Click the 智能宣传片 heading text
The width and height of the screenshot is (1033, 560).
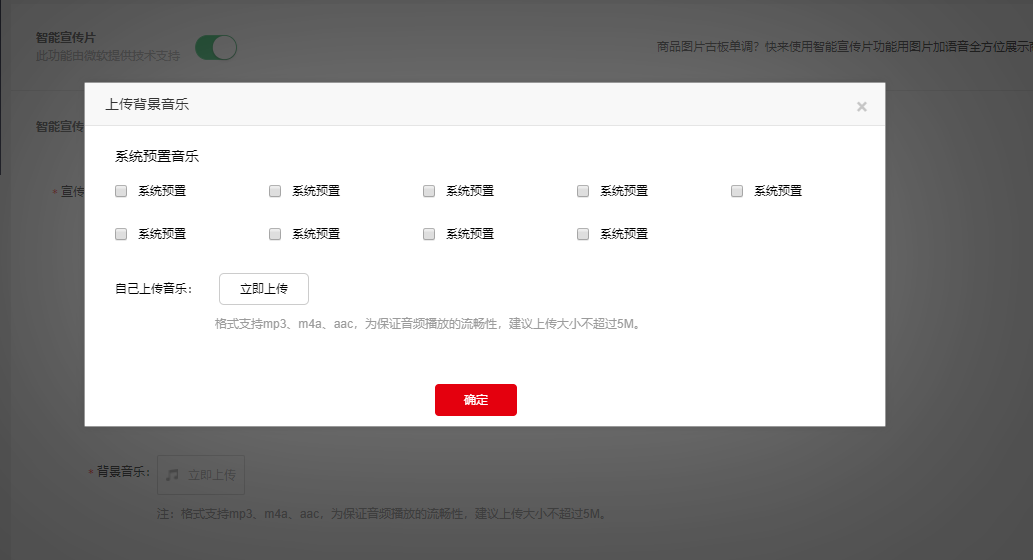[66, 38]
